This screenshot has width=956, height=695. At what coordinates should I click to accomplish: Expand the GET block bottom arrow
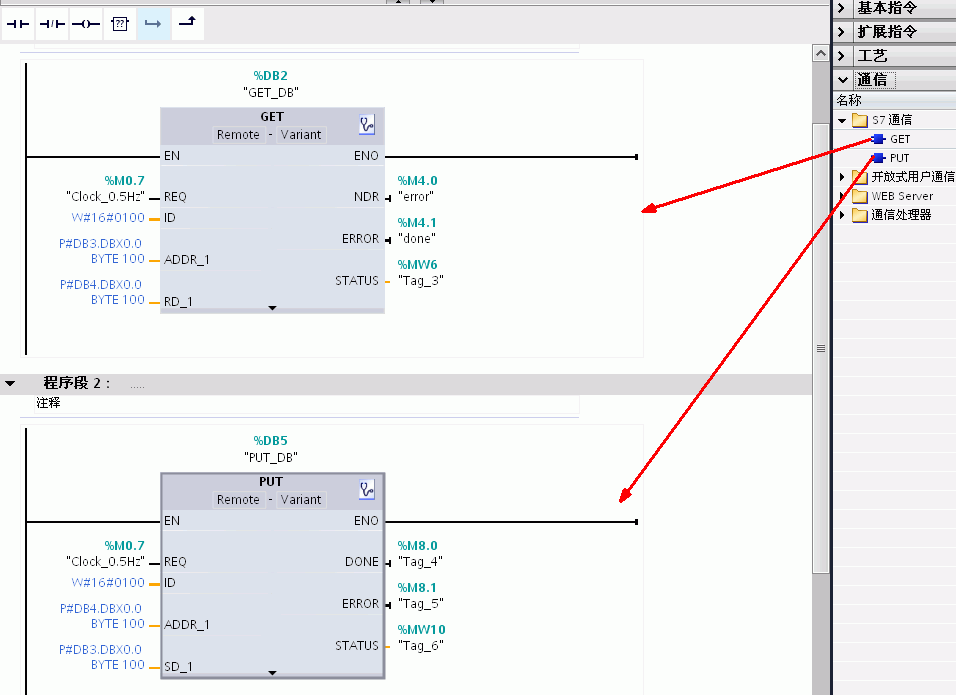click(272, 308)
